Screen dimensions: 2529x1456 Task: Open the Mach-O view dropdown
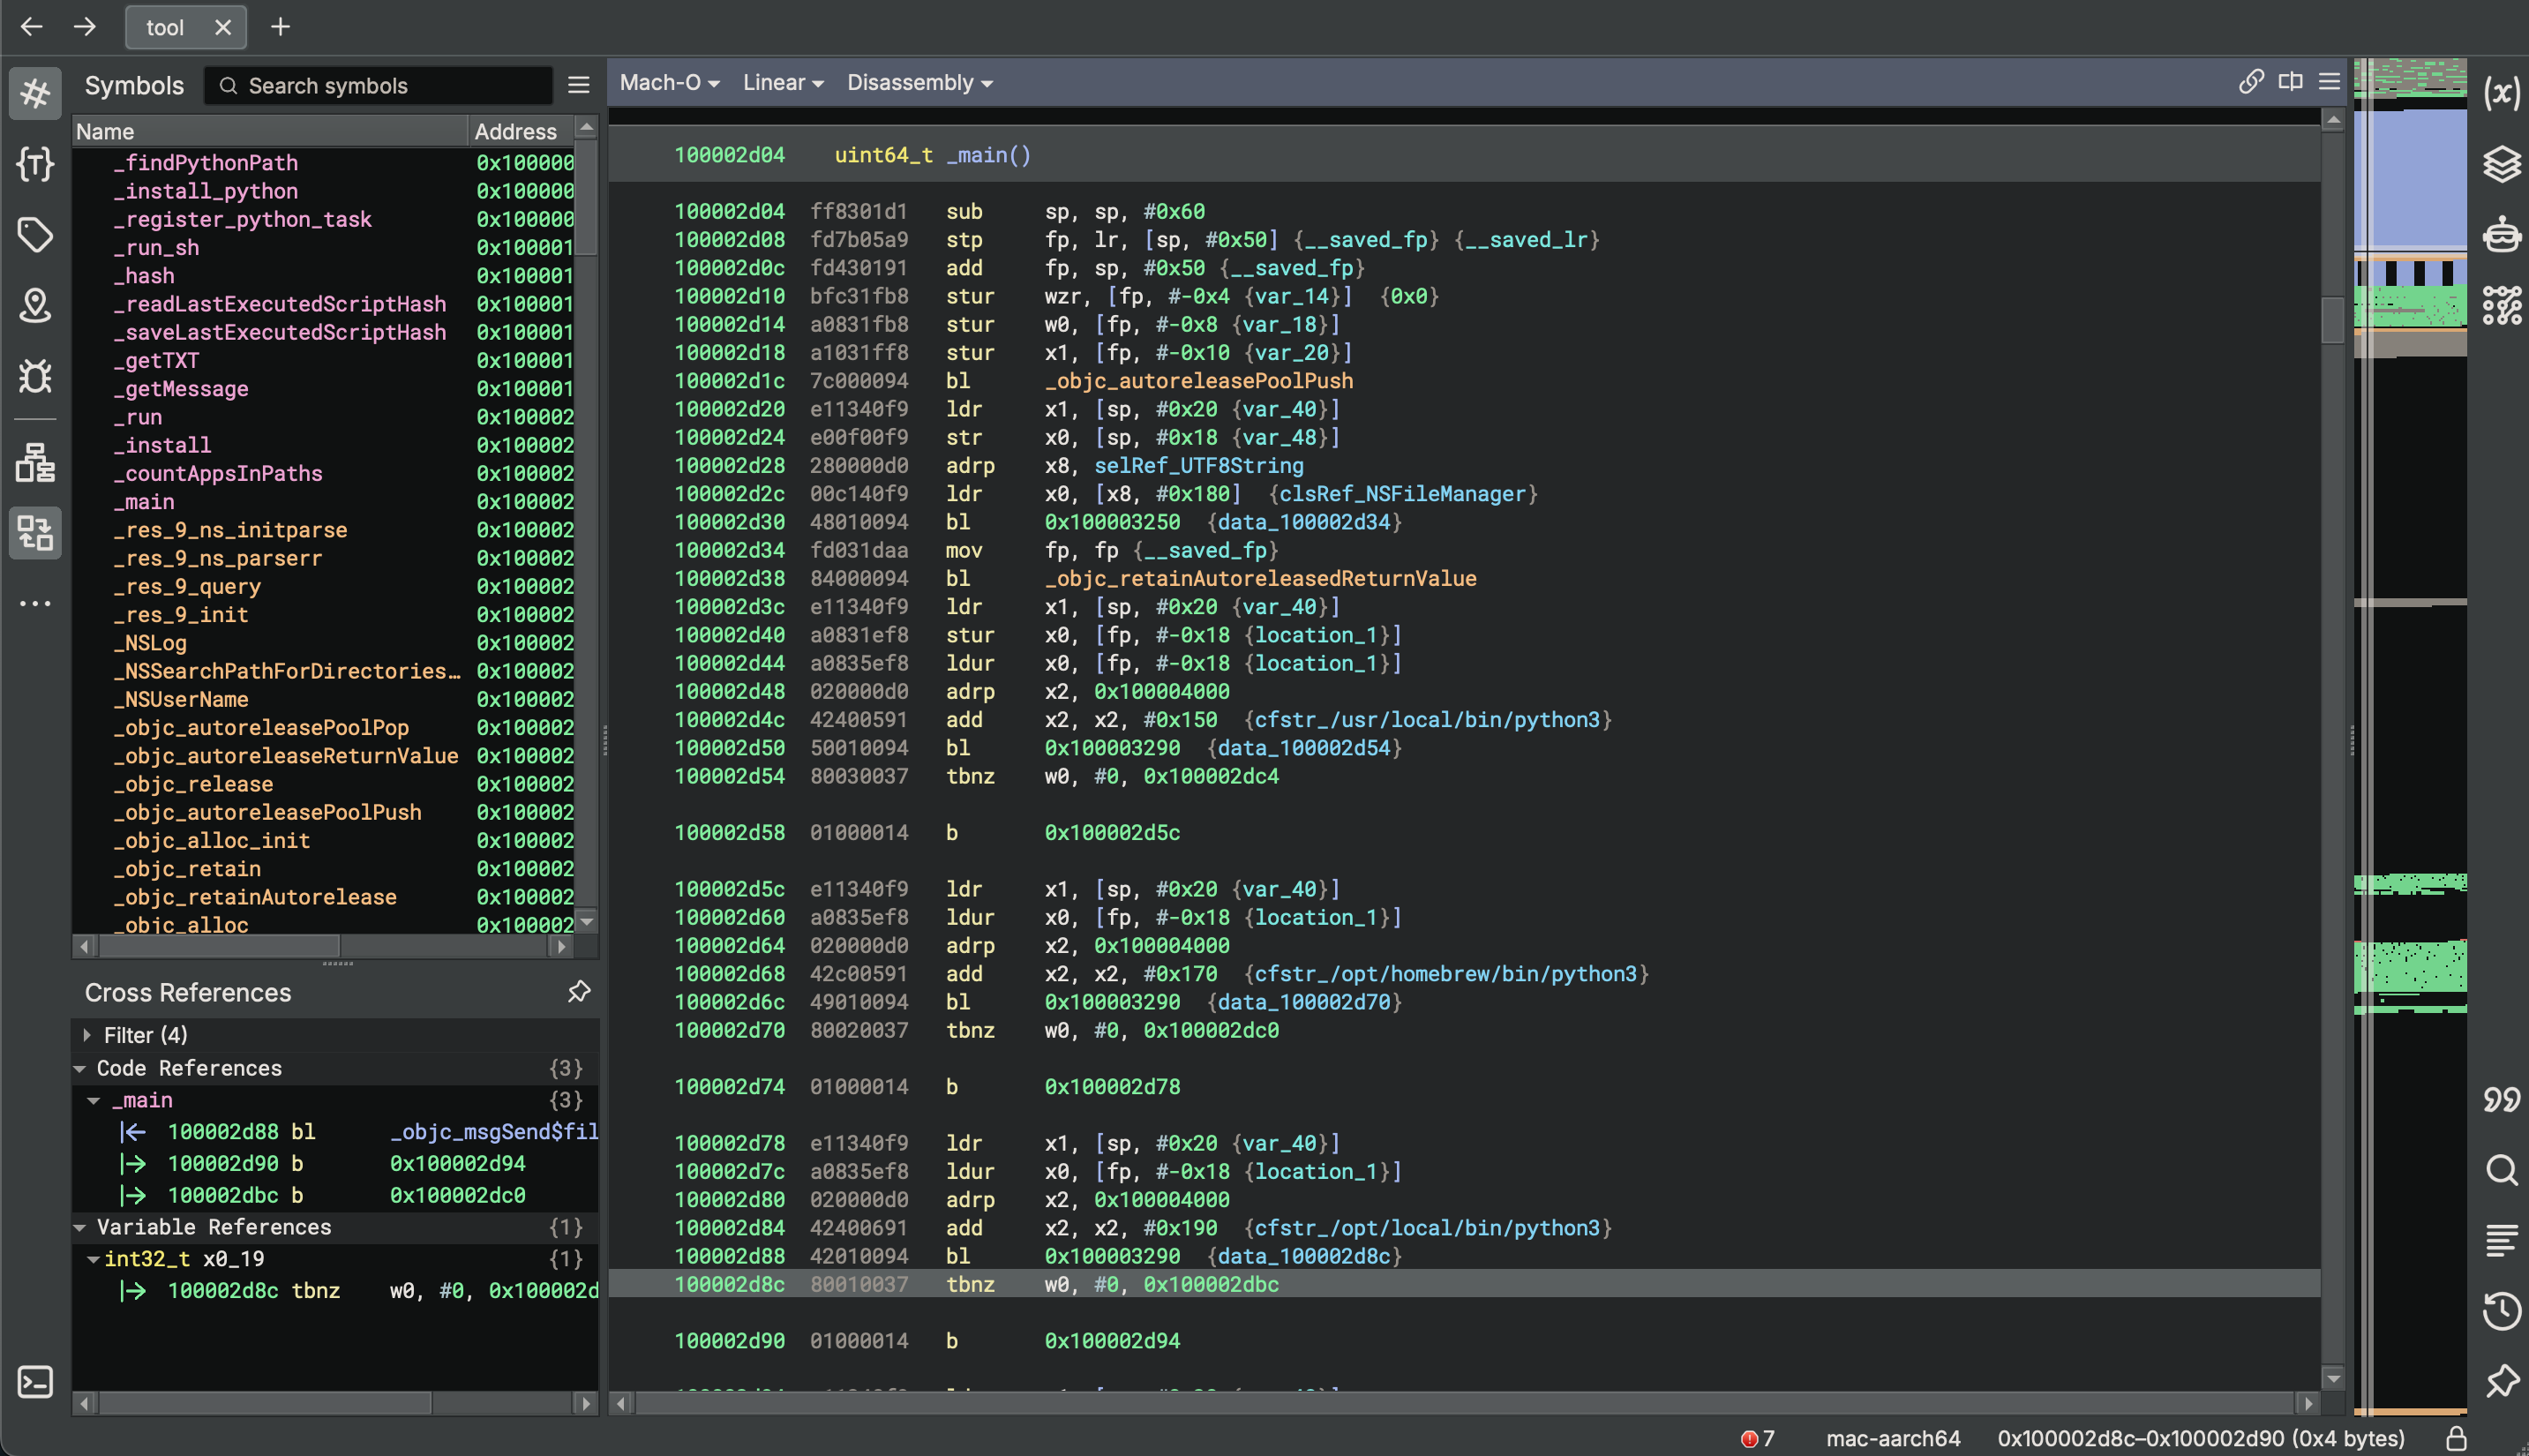click(669, 83)
